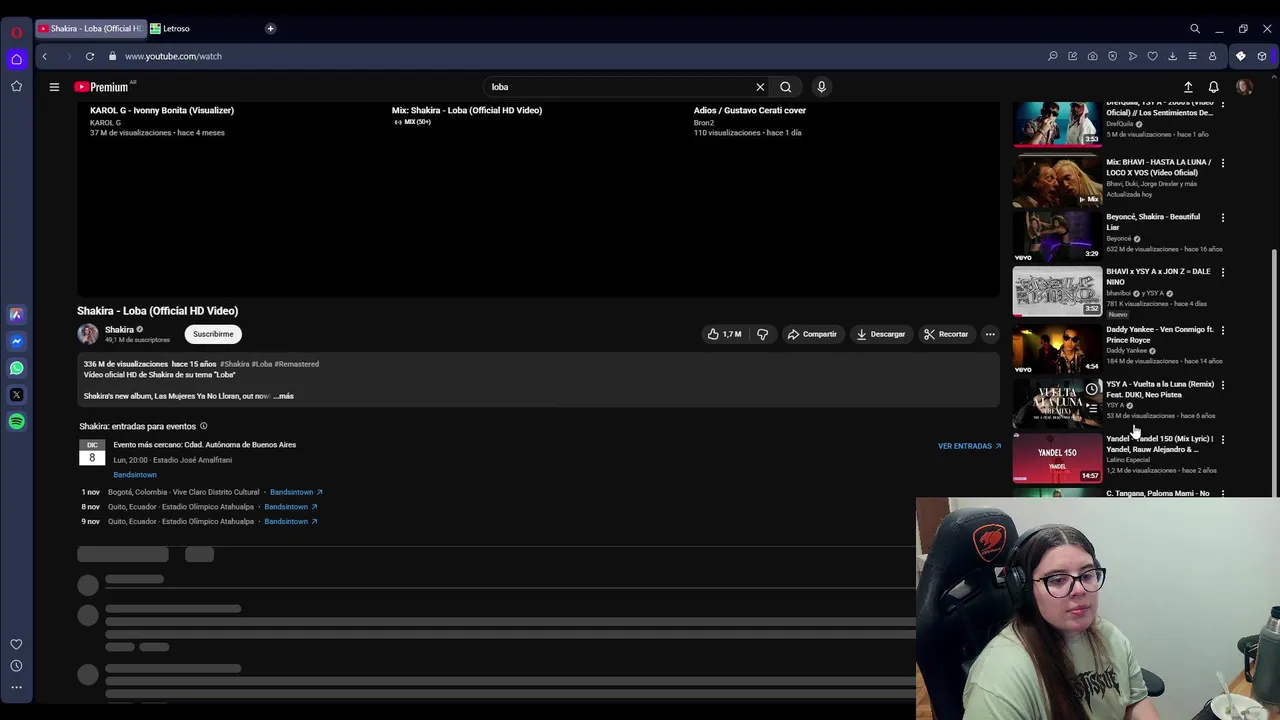Open a new browser tab with plus
The height and width of the screenshot is (720, 1280).
coord(270,28)
